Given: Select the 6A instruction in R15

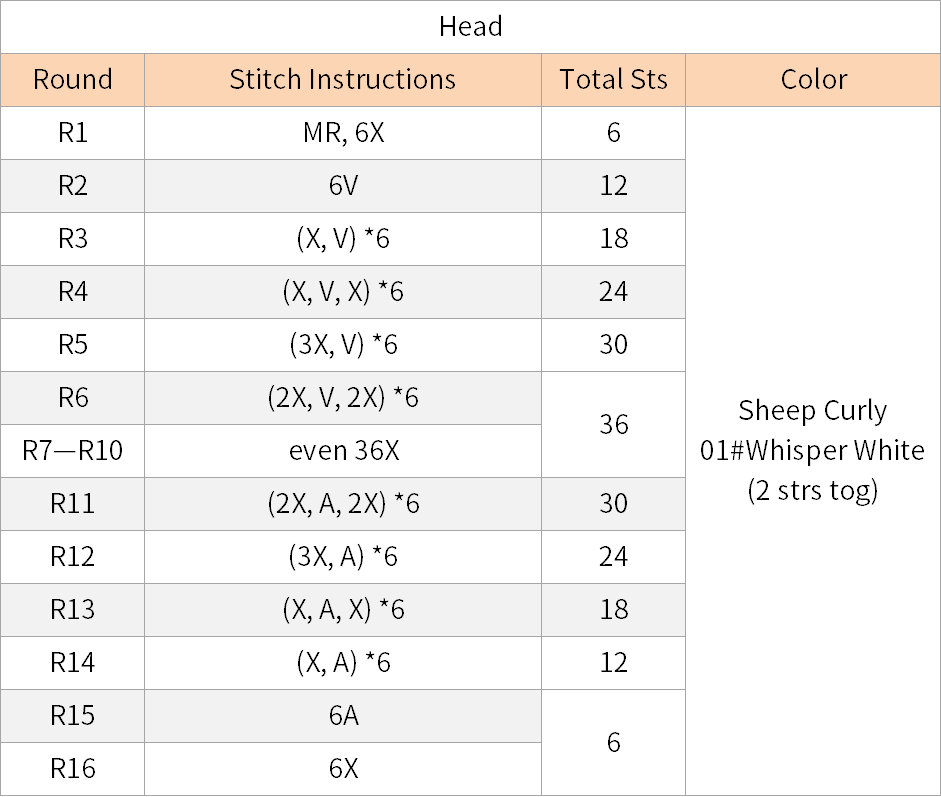Looking at the screenshot, I should click(x=343, y=716).
